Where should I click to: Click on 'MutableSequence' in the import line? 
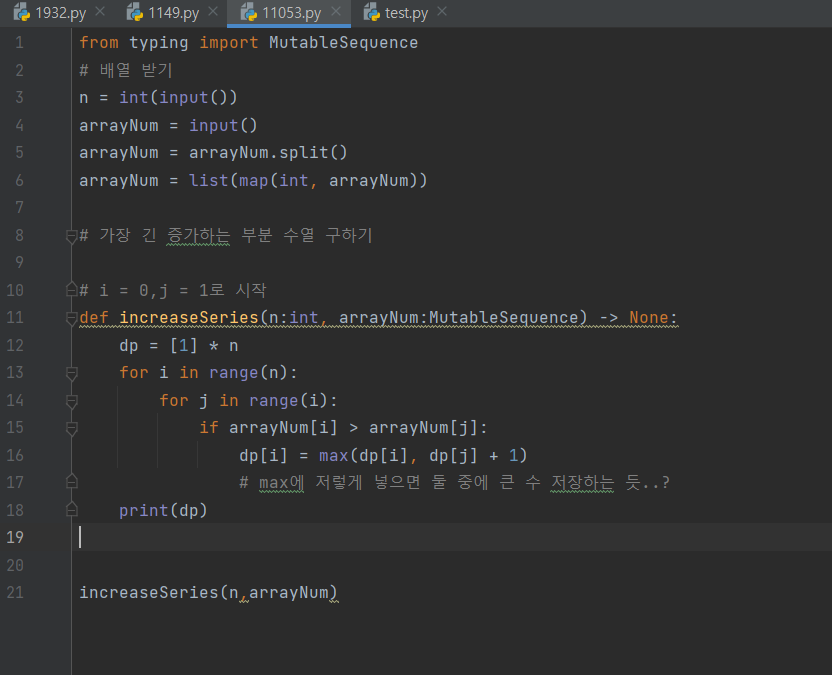343,42
